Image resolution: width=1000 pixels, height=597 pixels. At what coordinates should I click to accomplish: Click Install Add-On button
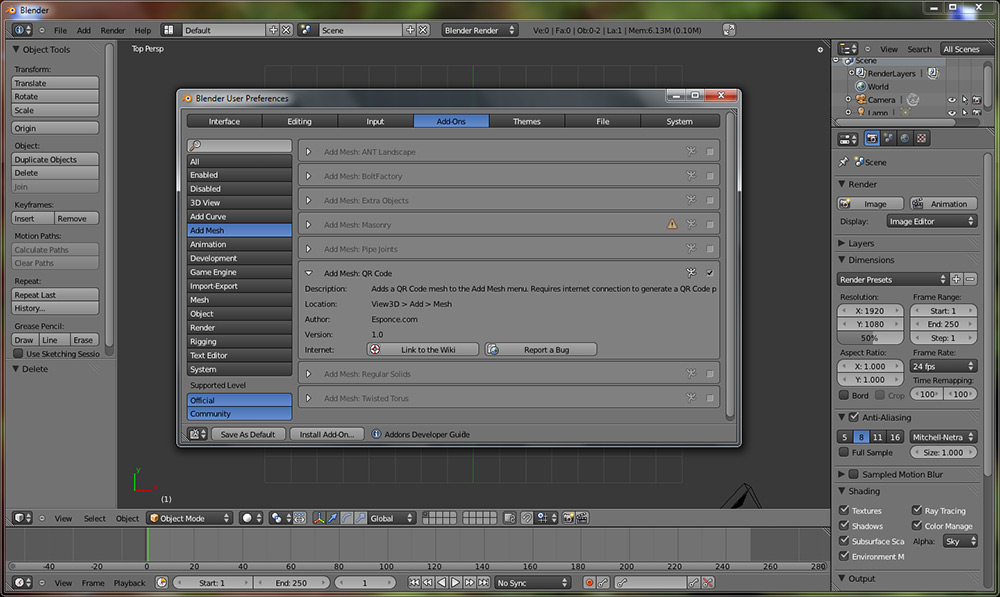click(327, 434)
